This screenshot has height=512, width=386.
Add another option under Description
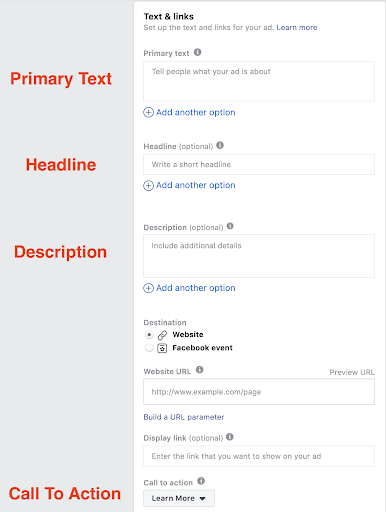tap(189, 288)
